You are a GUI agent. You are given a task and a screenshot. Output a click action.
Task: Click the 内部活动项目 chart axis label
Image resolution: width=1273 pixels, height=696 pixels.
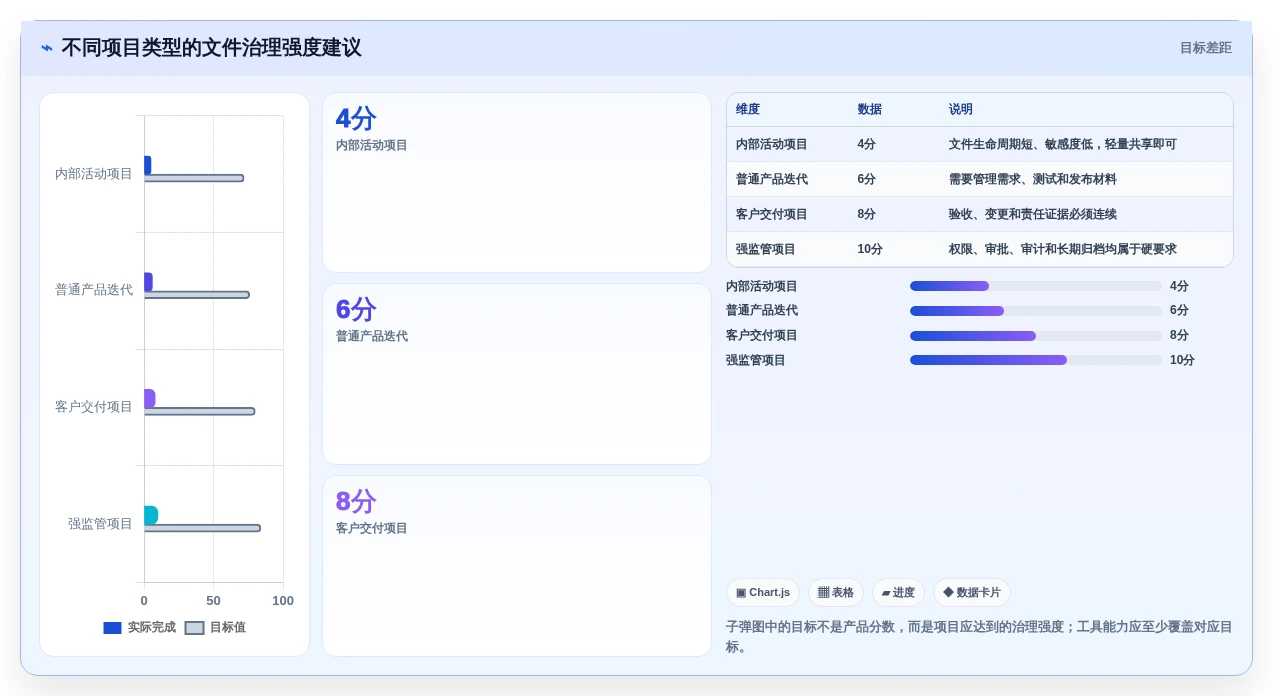click(x=94, y=173)
